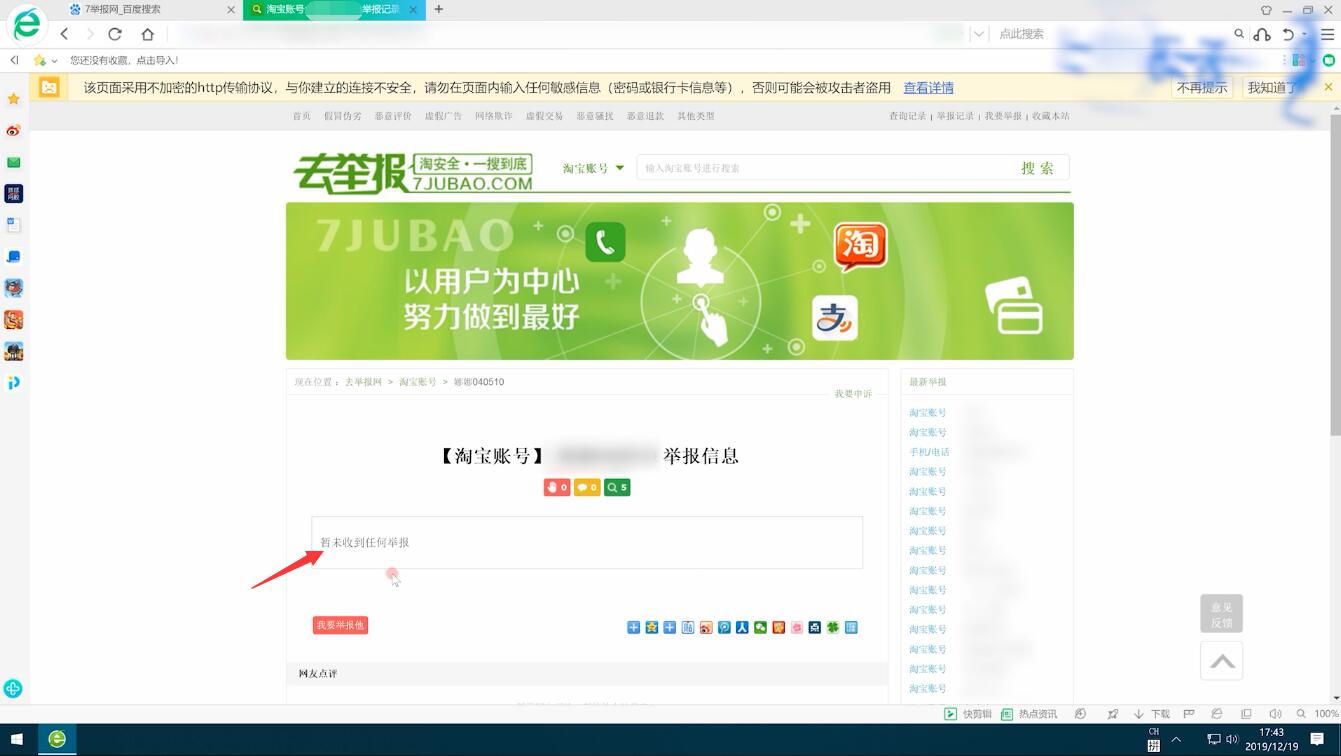Click the browser mute volume icon

1275,714
